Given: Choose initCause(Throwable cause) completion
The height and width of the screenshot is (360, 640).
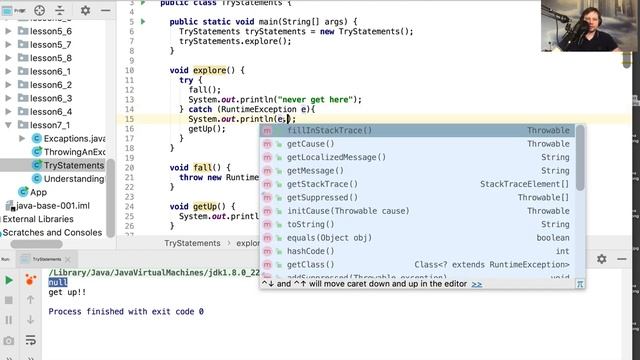Looking at the screenshot, I should [417, 211].
